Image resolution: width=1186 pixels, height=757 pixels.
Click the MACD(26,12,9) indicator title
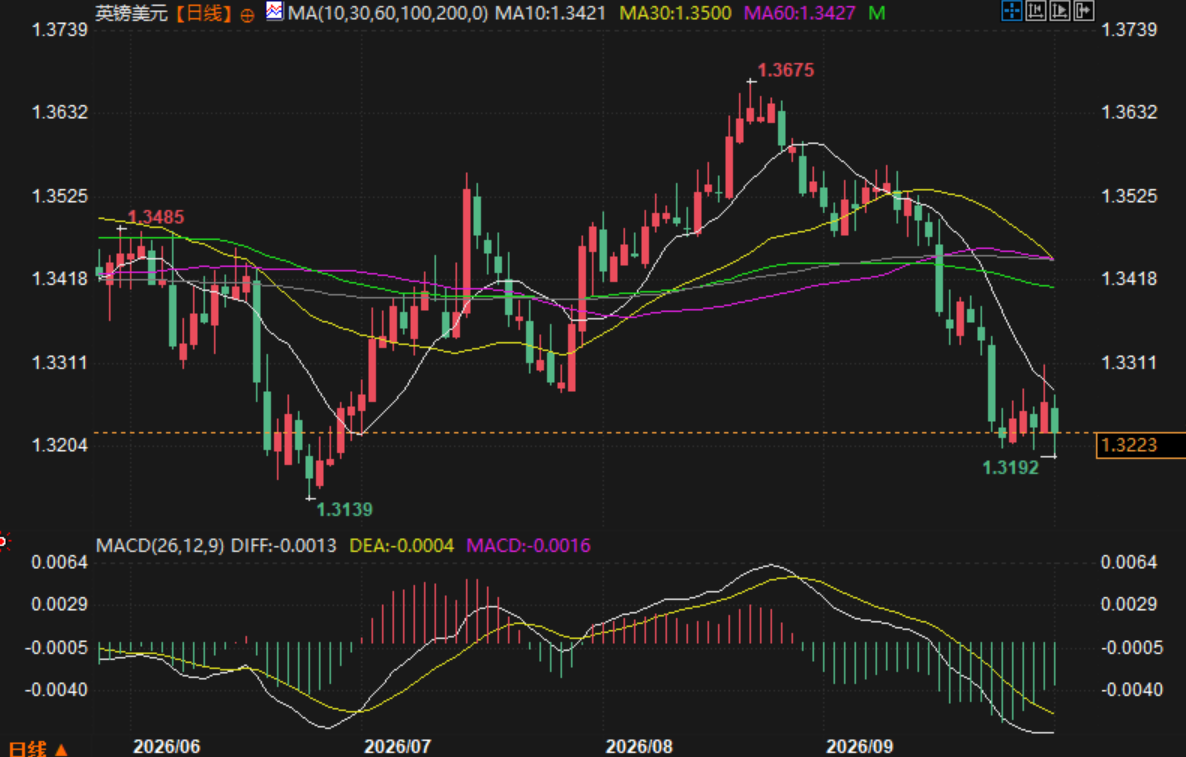[160, 545]
